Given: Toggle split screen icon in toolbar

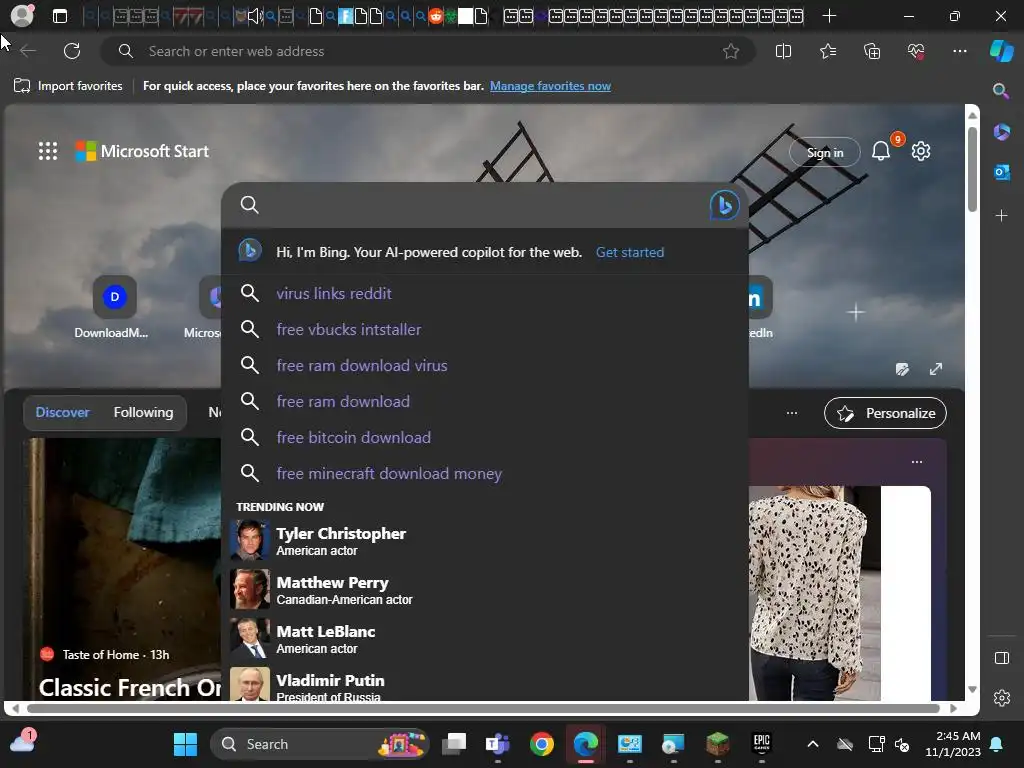Looking at the screenshot, I should tap(783, 51).
